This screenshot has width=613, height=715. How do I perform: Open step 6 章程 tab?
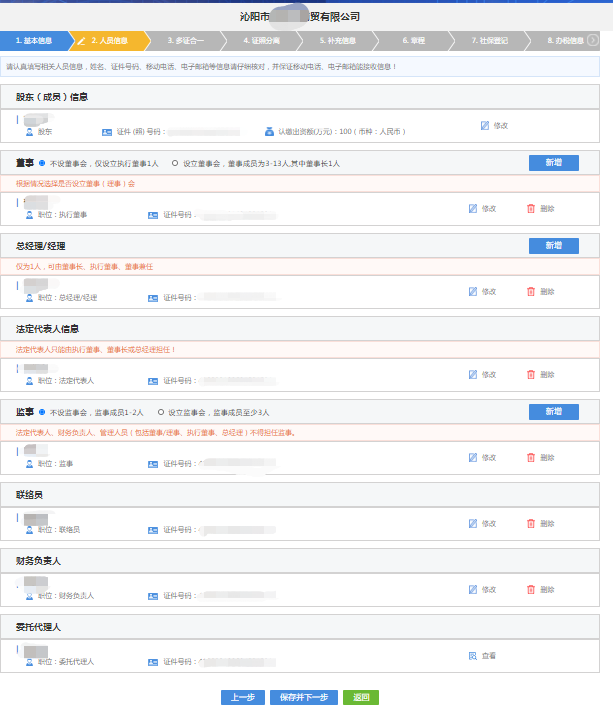pos(414,41)
